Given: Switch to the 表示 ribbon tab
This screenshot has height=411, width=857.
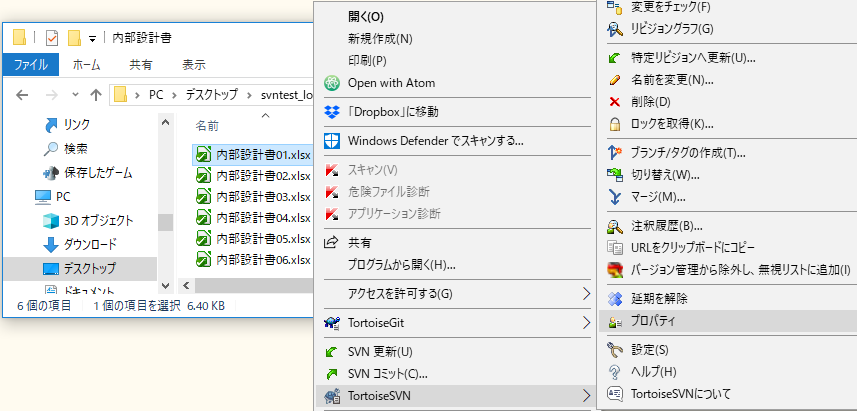Looking at the screenshot, I should tap(193, 65).
